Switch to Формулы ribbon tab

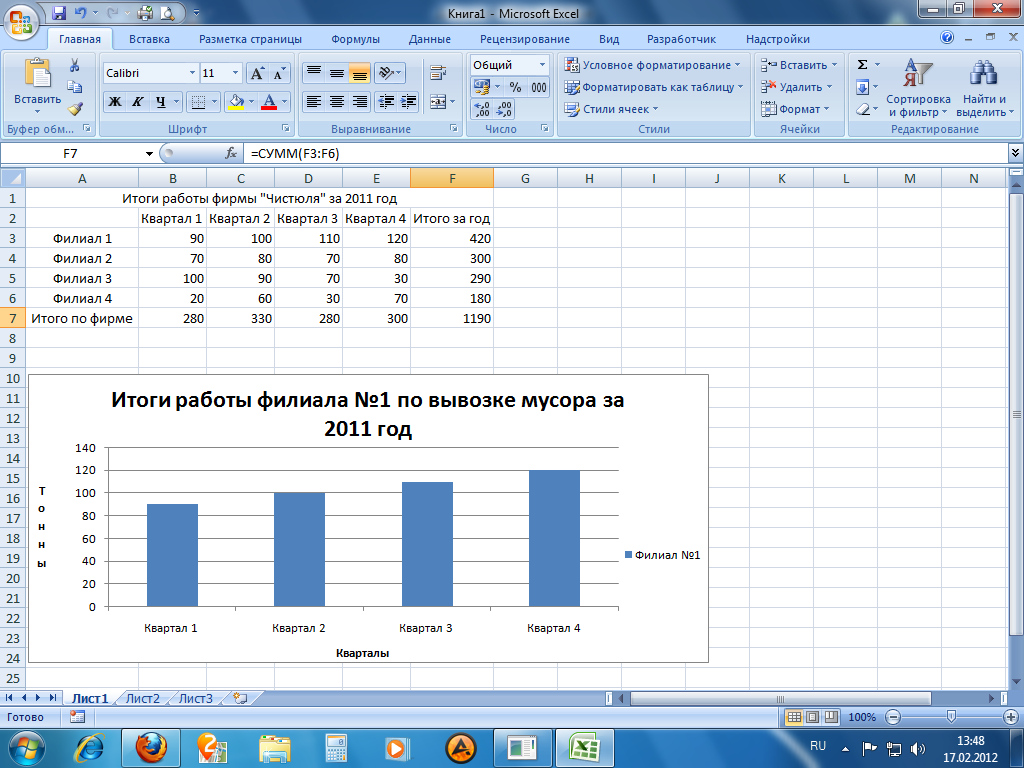click(355, 39)
